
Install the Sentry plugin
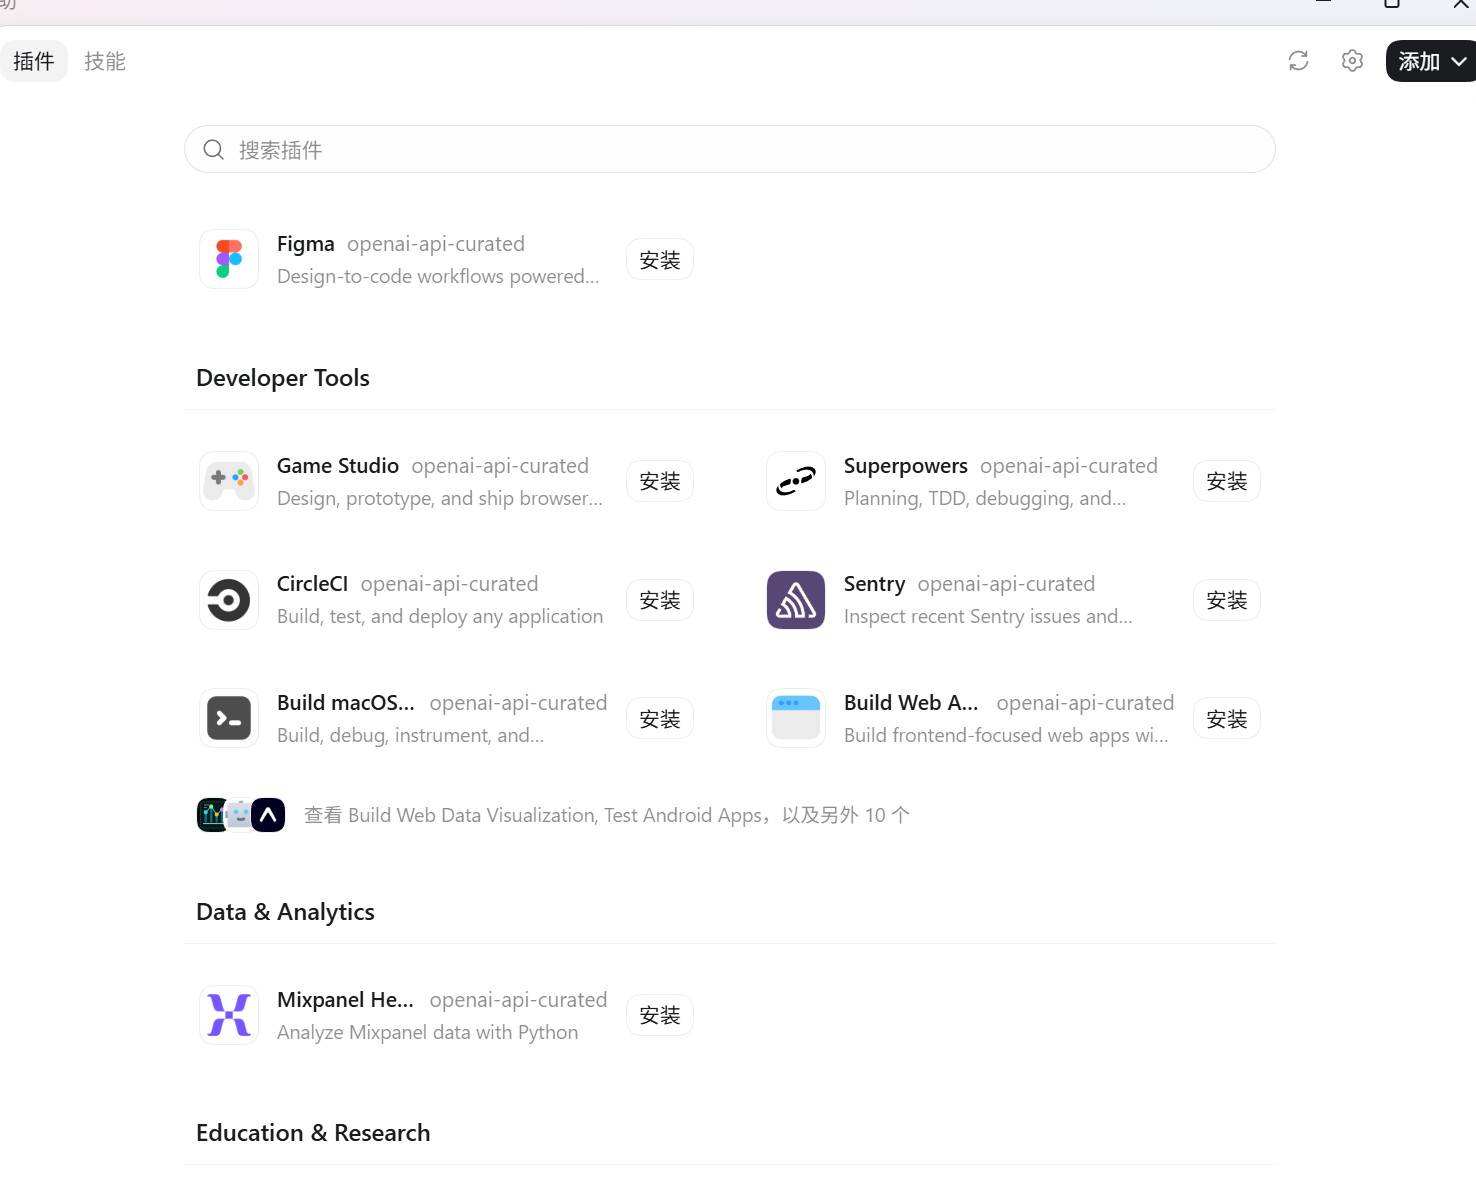1227,600
